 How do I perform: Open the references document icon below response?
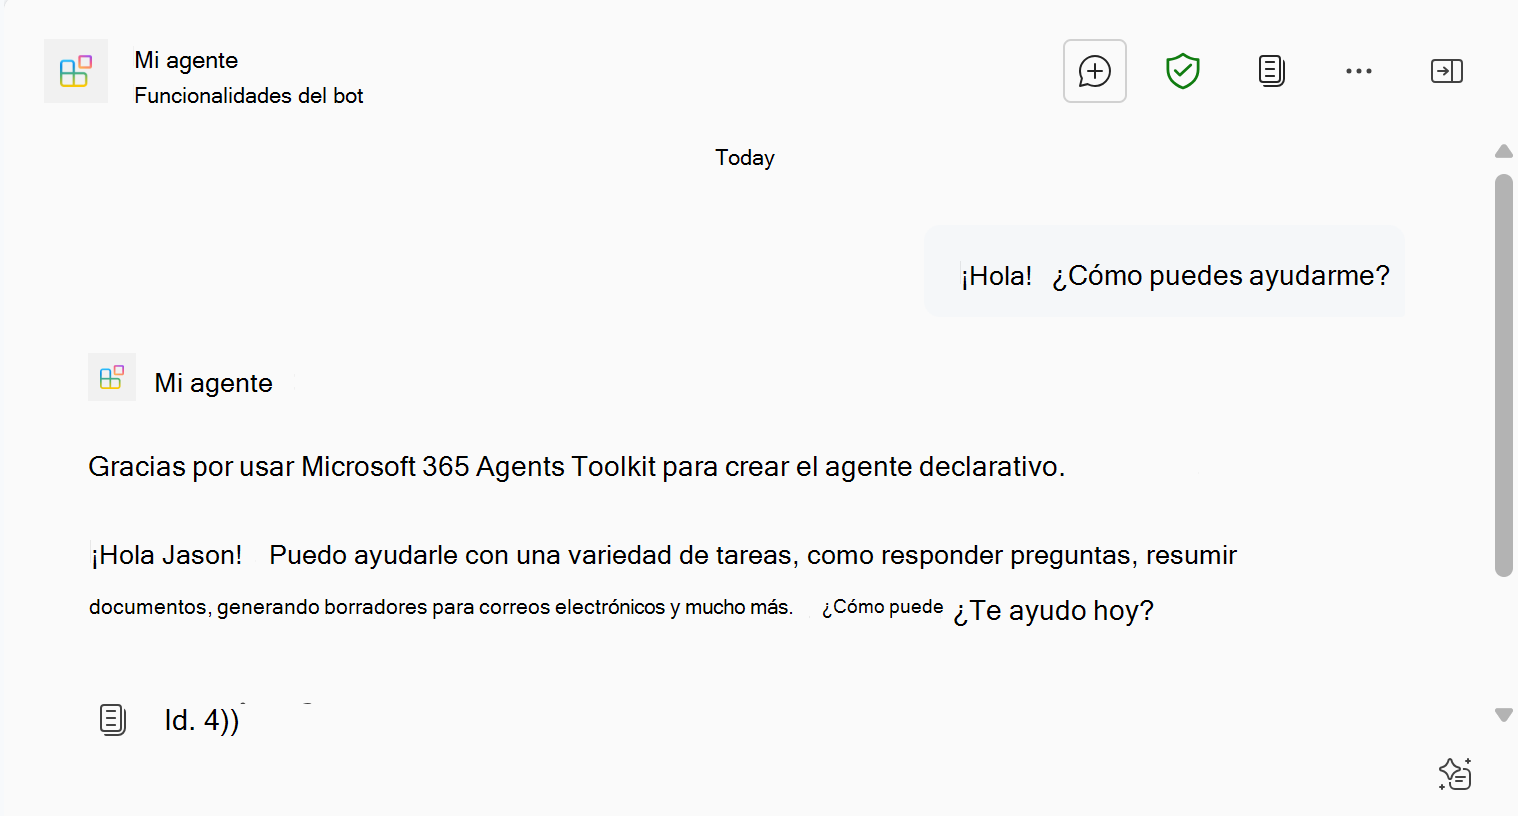113,719
